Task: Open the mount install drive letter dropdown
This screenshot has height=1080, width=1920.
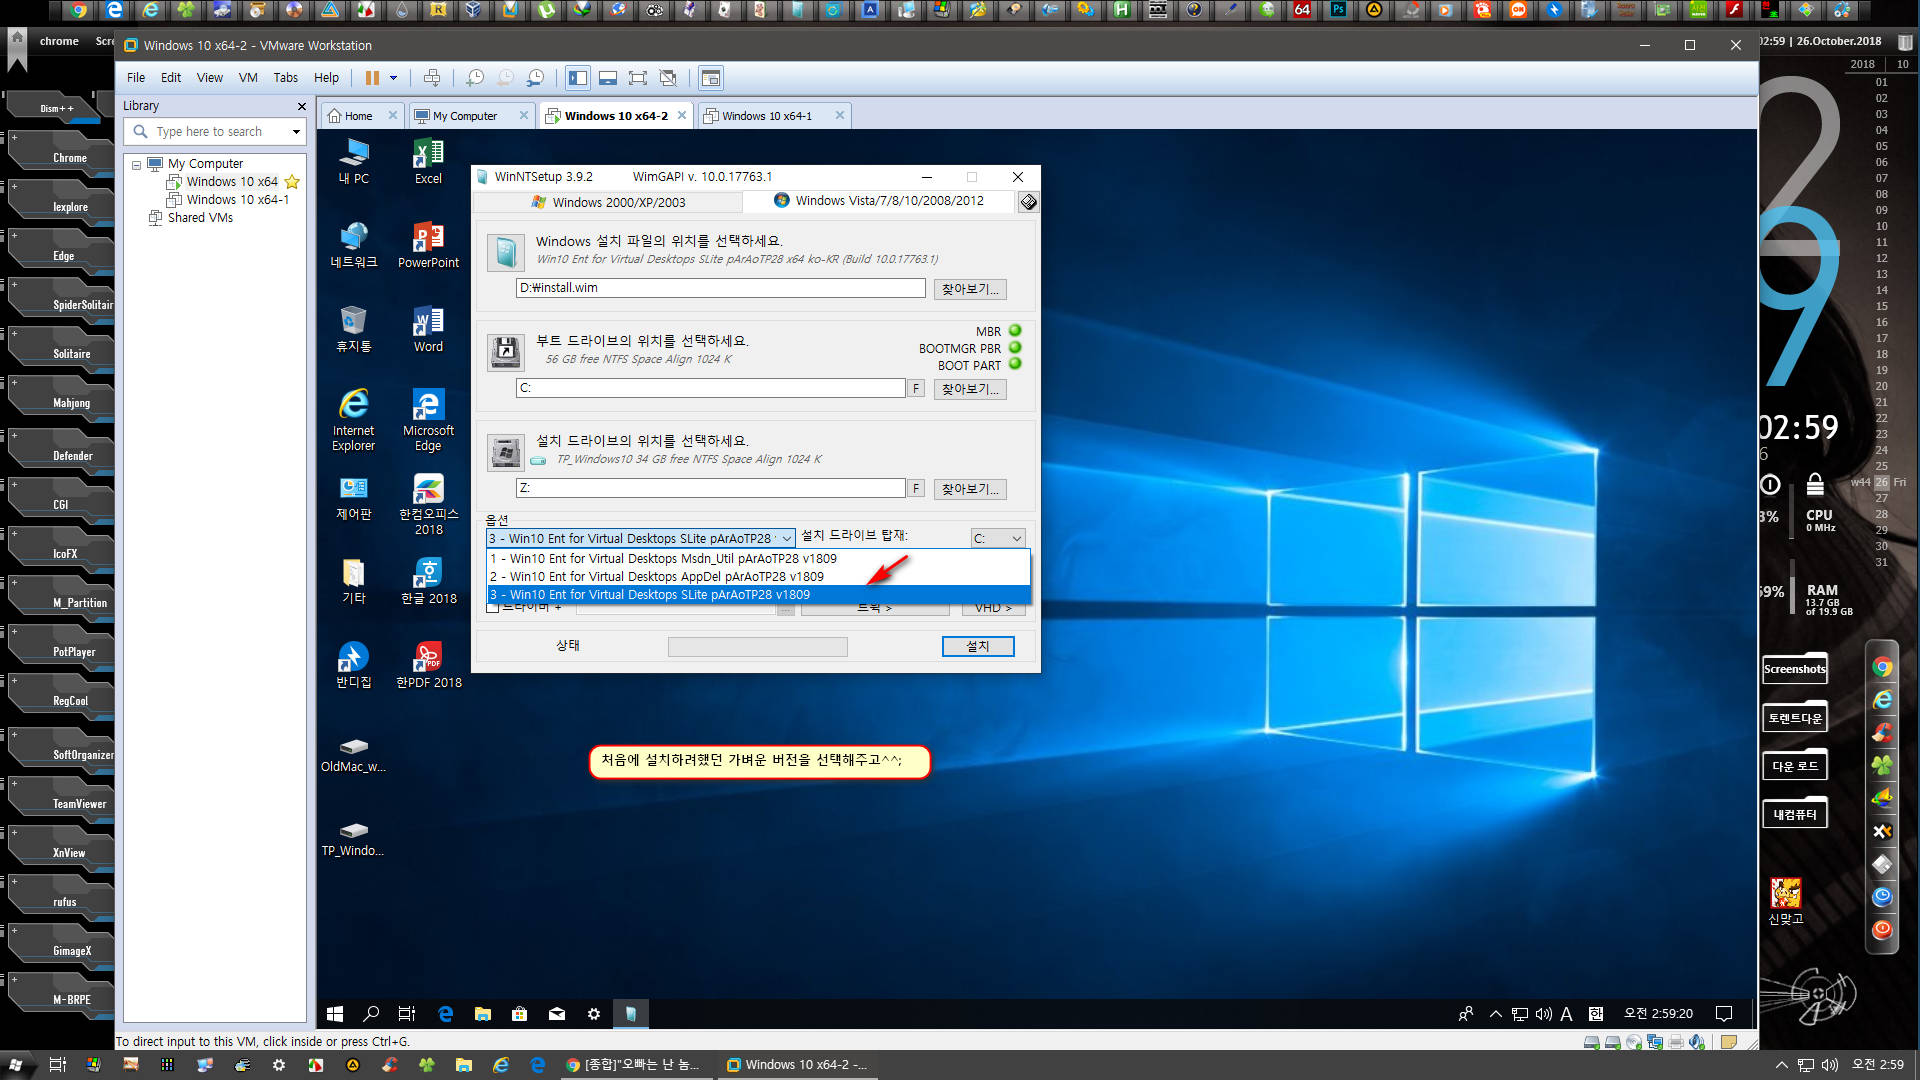Action: [998, 538]
